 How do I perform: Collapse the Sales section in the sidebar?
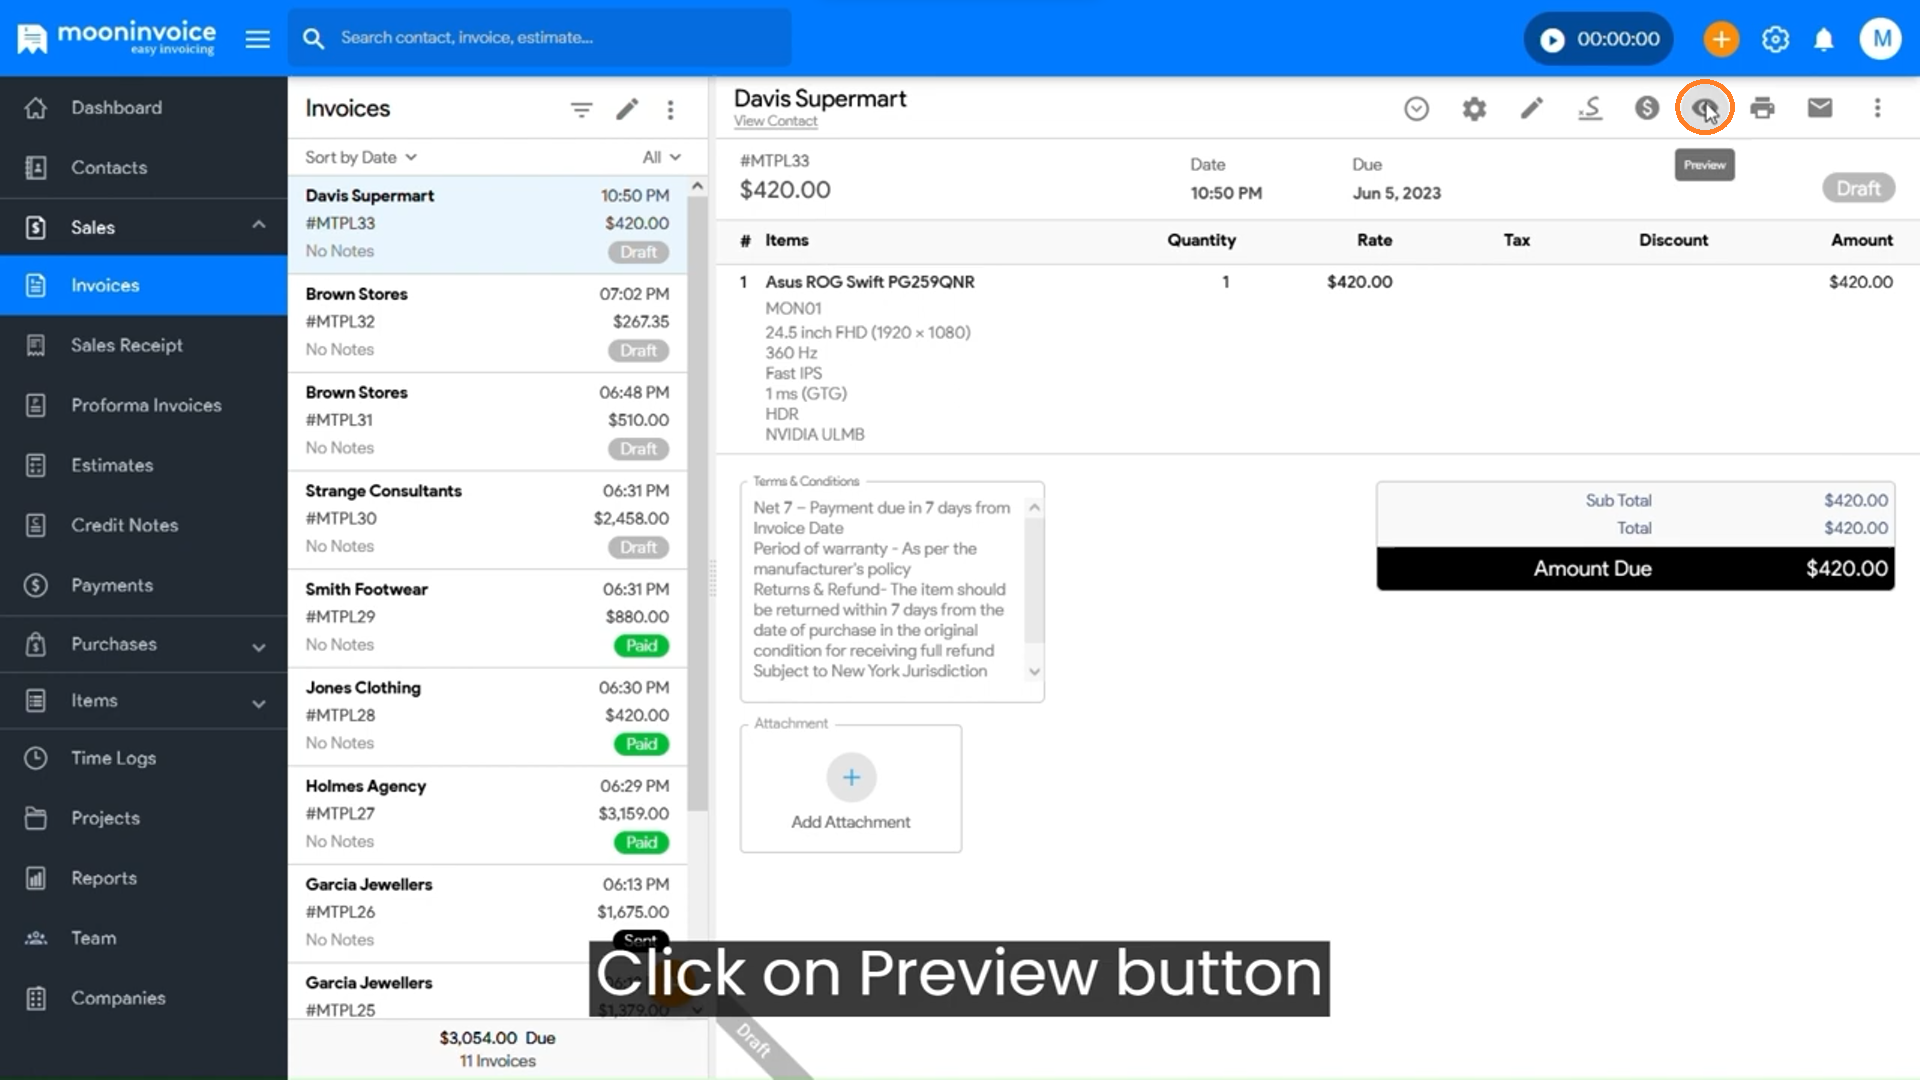click(258, 226)
